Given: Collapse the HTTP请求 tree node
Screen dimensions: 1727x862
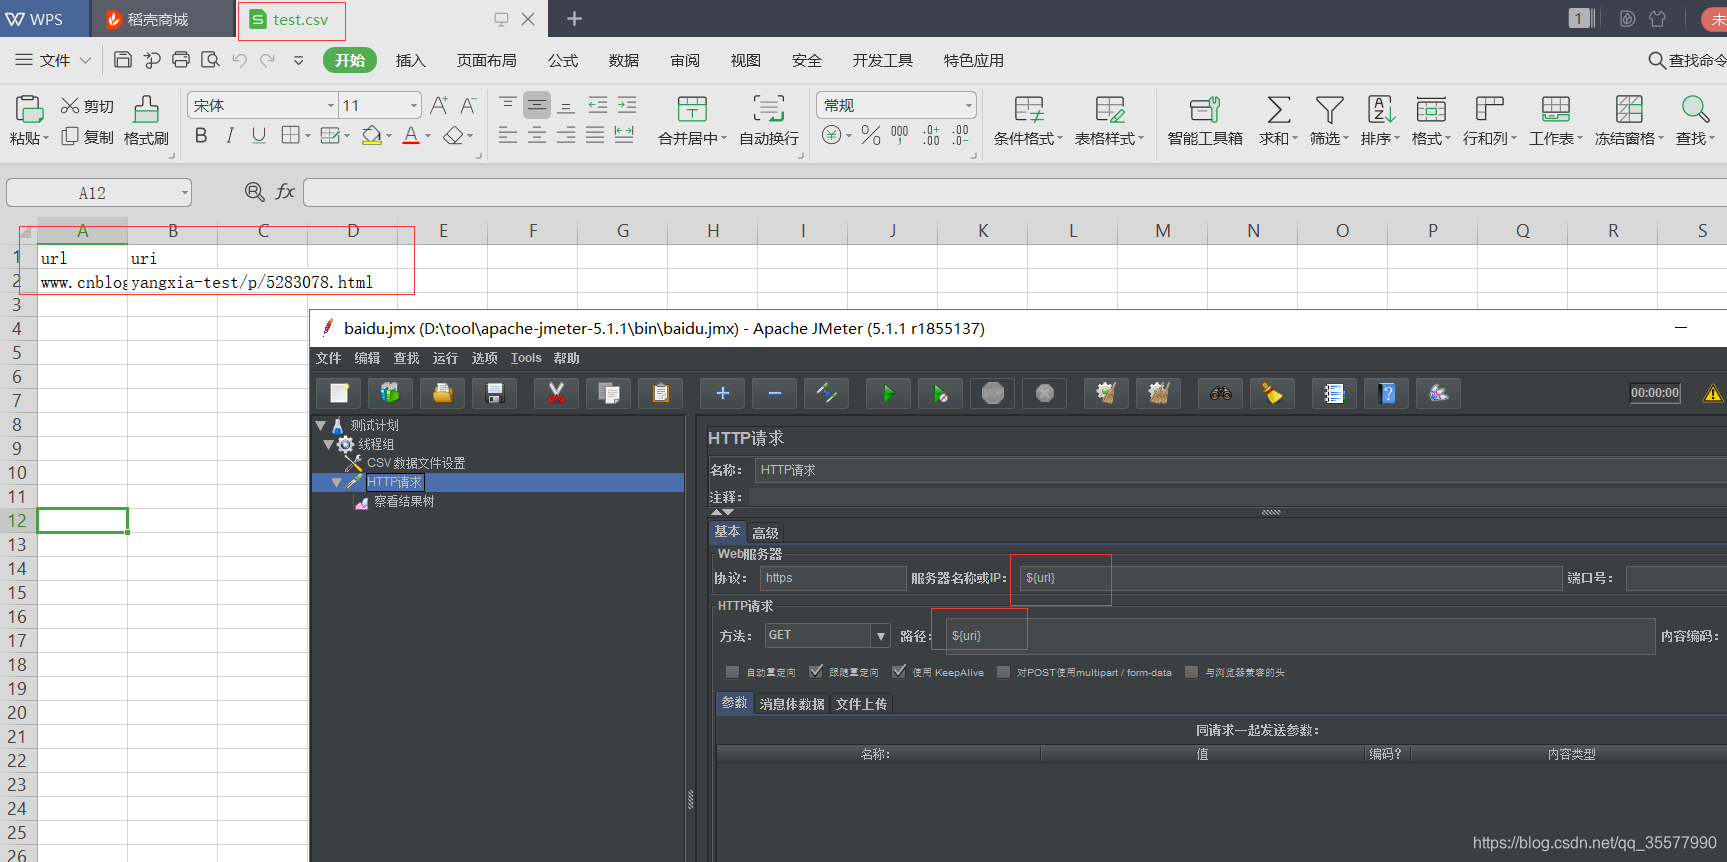Looking at the screenshot, I should (337, 482).
